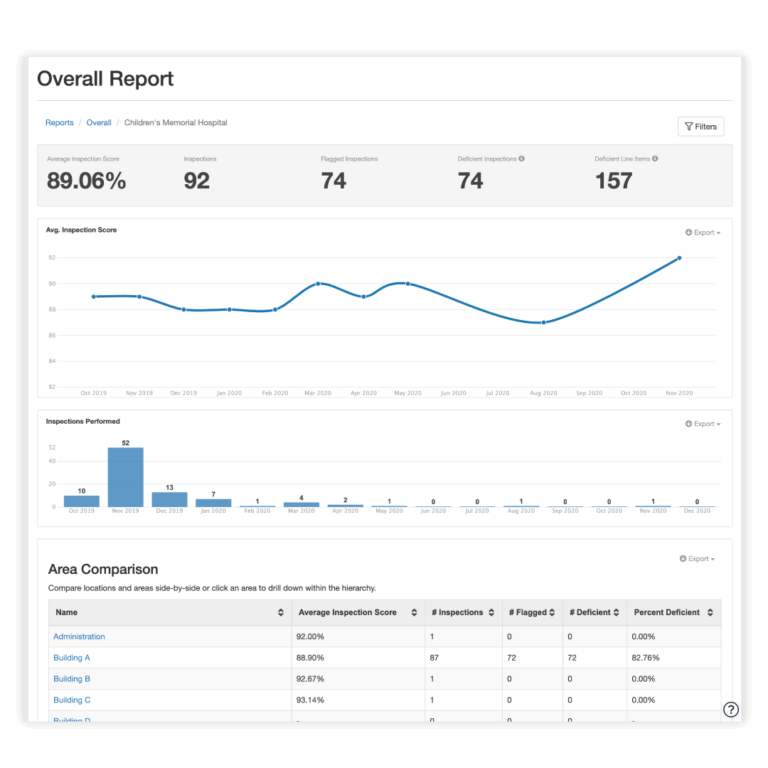Open the Administration area link
Viewport: 768px width, 768px height.
79,637
